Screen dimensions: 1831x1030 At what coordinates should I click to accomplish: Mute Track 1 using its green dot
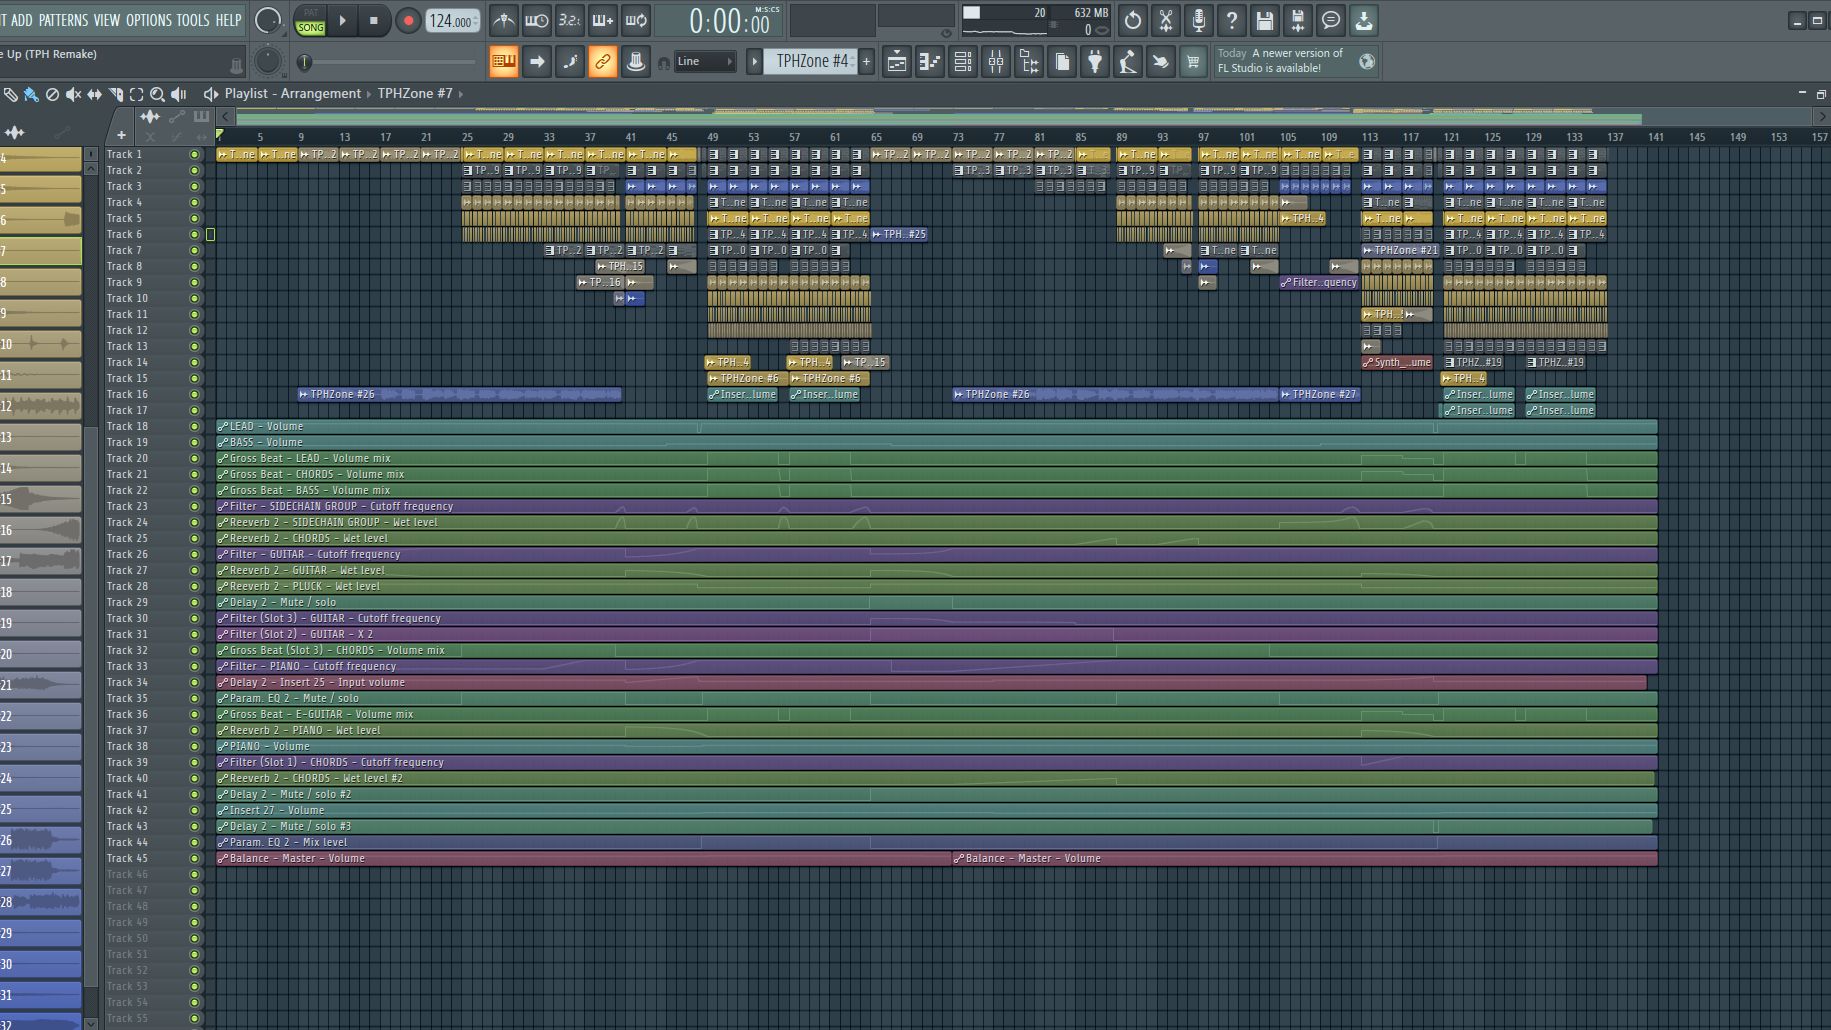tap(194, 155)
